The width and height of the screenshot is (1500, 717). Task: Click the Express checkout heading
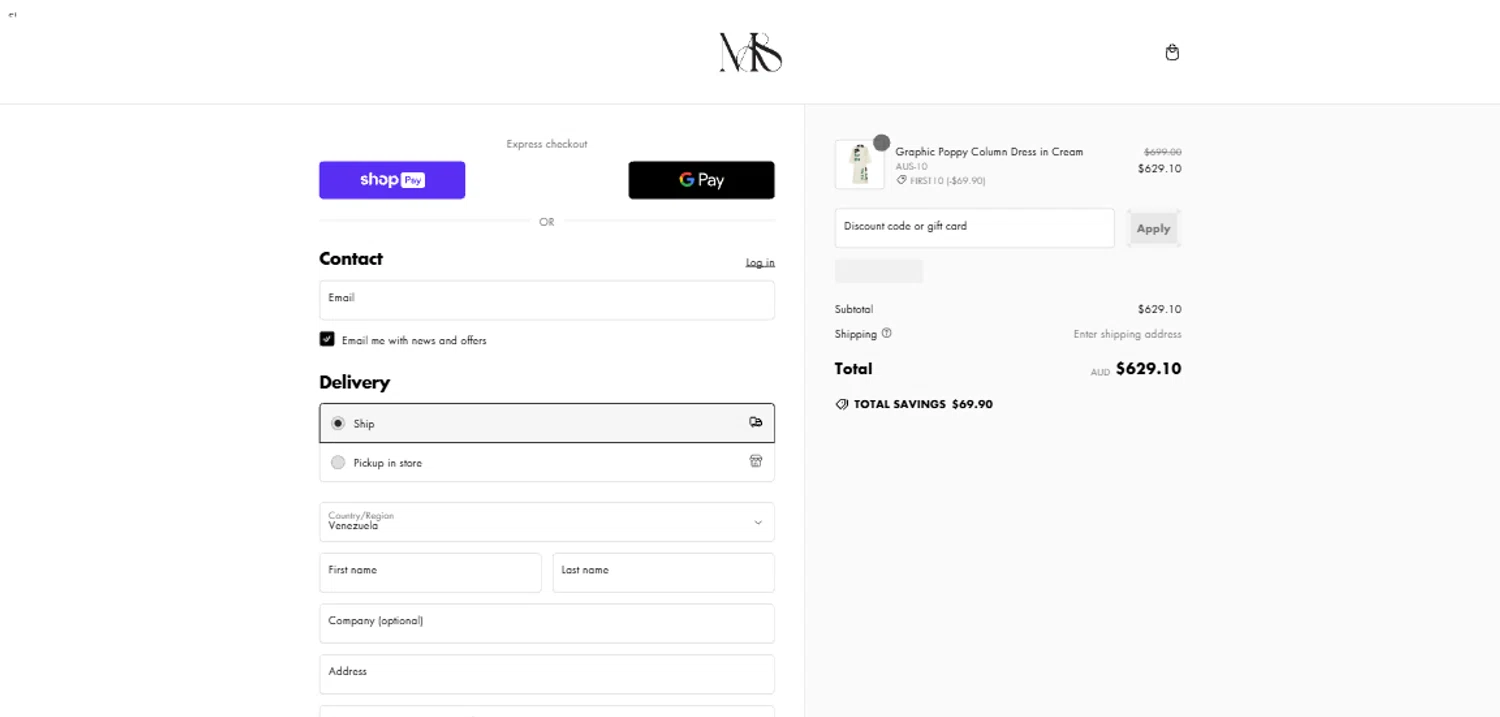click(x=547, y=144)
